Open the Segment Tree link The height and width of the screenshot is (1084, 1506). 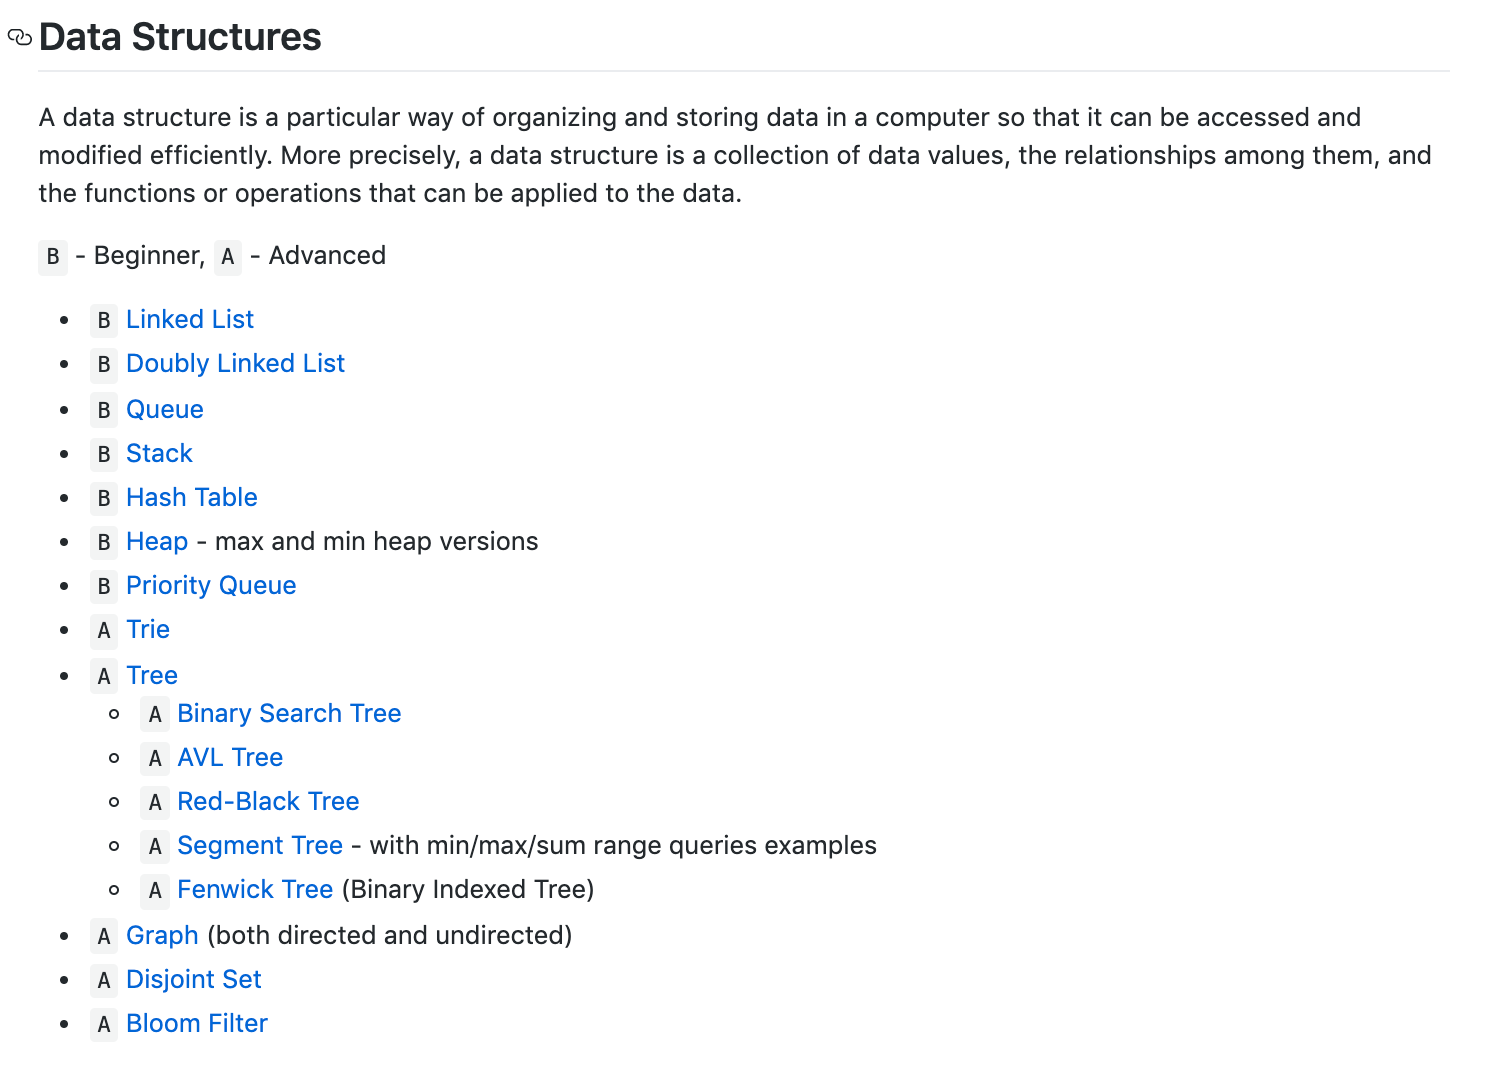tap(260, 845)
